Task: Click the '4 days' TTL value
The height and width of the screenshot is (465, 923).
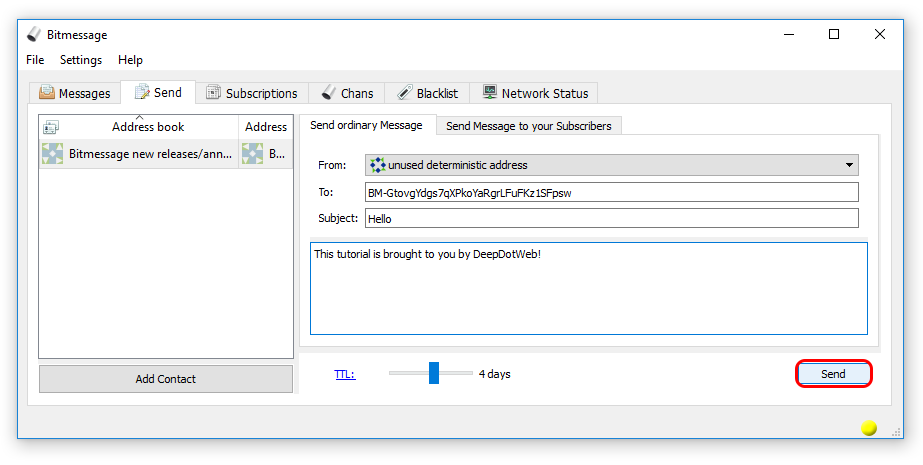Action: (494, 374)
